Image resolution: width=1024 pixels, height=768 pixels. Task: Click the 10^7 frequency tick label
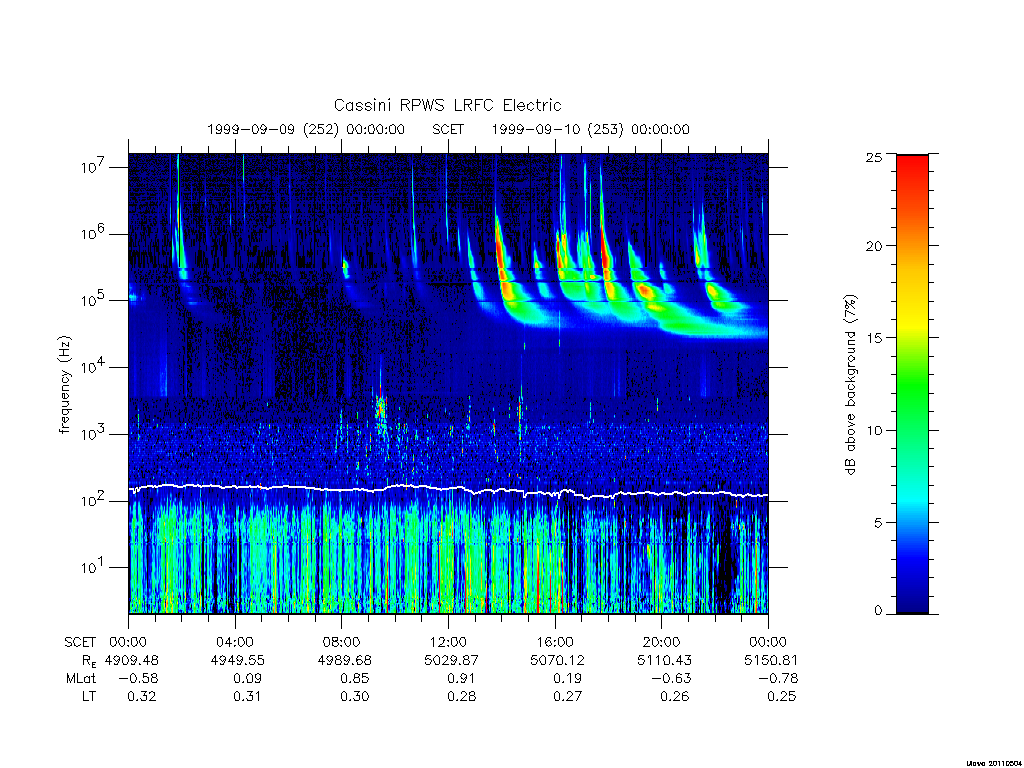(92, 167)
